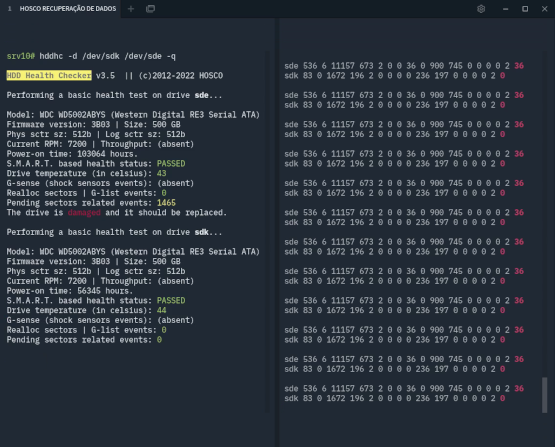555x447 pixels.
Task: Click drive temperature value 43
Action: pyautogui.click(x=161, y=173)
